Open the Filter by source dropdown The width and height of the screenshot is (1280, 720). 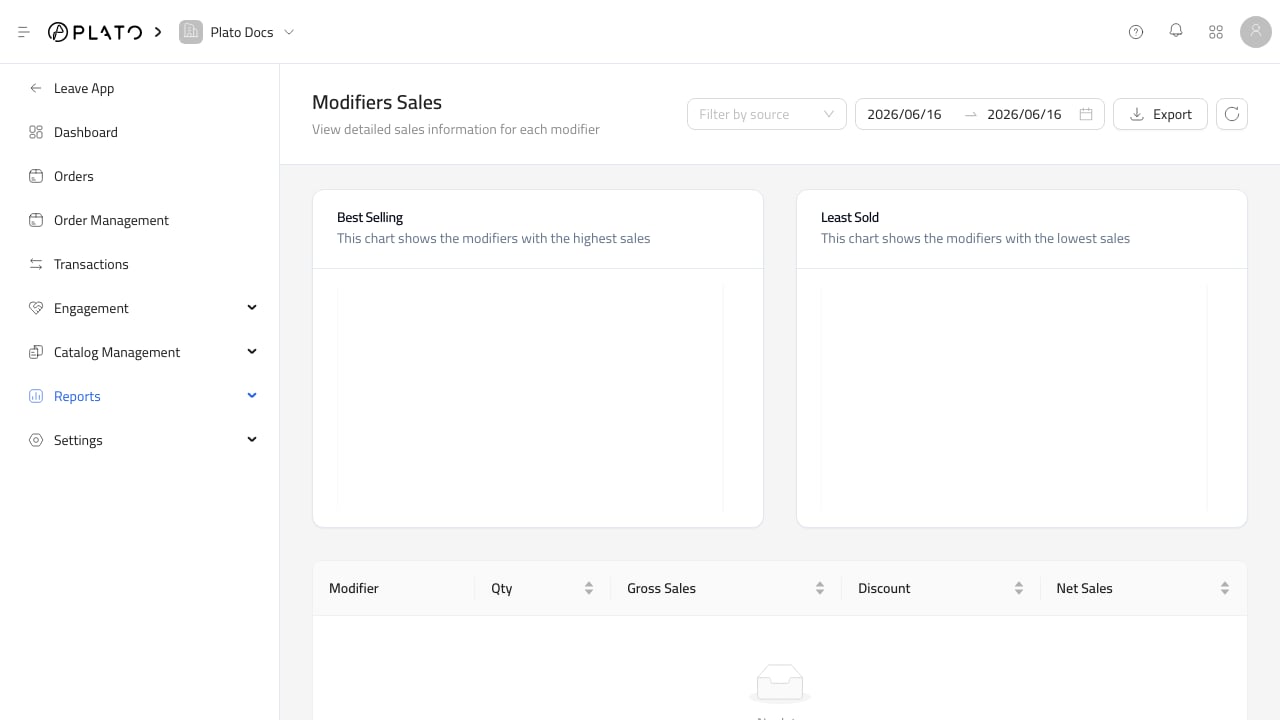pos(767,114)
